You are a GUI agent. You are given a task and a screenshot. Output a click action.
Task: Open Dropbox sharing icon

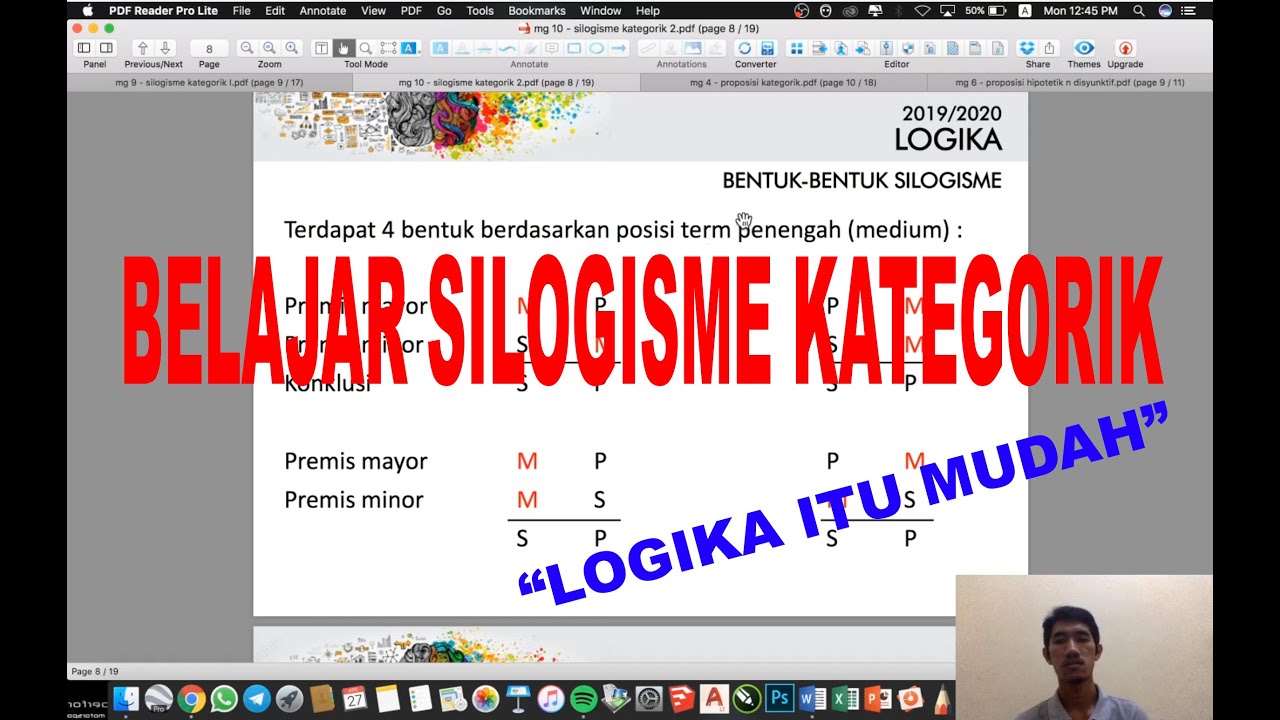pos(1027,48)
